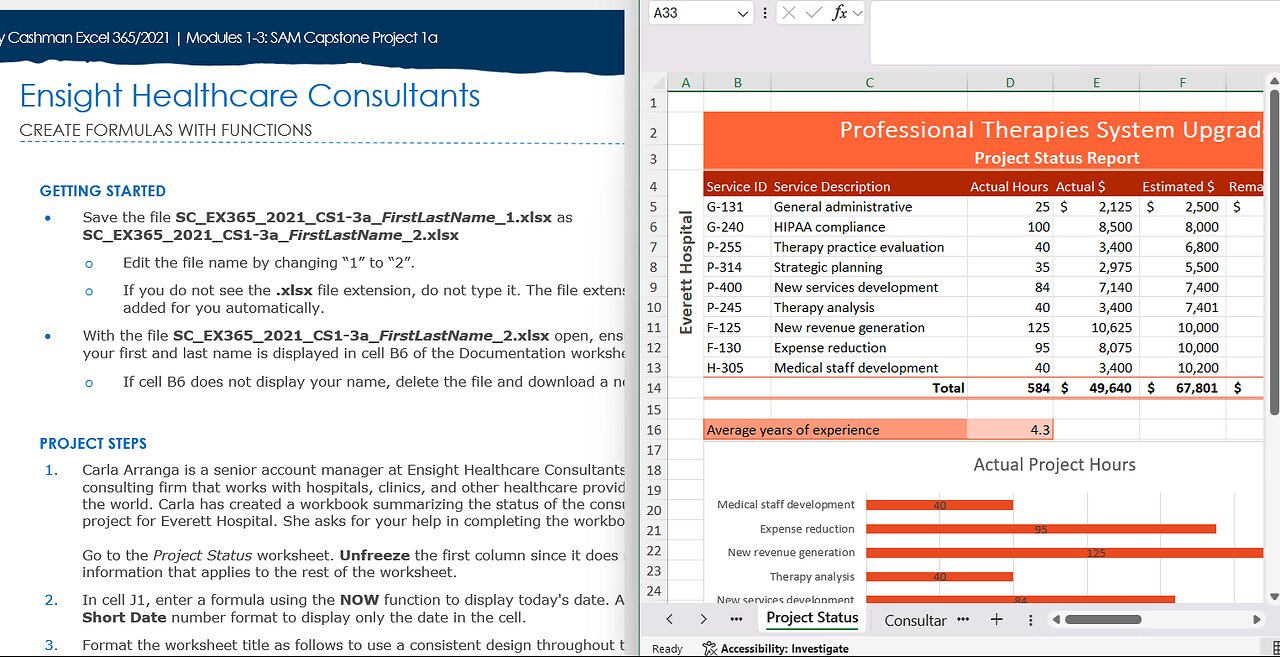This screenshot has height=657, width=1280.
Task: Click the vertical scrollbar down arrow
Action: pyautogui.click(x=1273, y=597)
